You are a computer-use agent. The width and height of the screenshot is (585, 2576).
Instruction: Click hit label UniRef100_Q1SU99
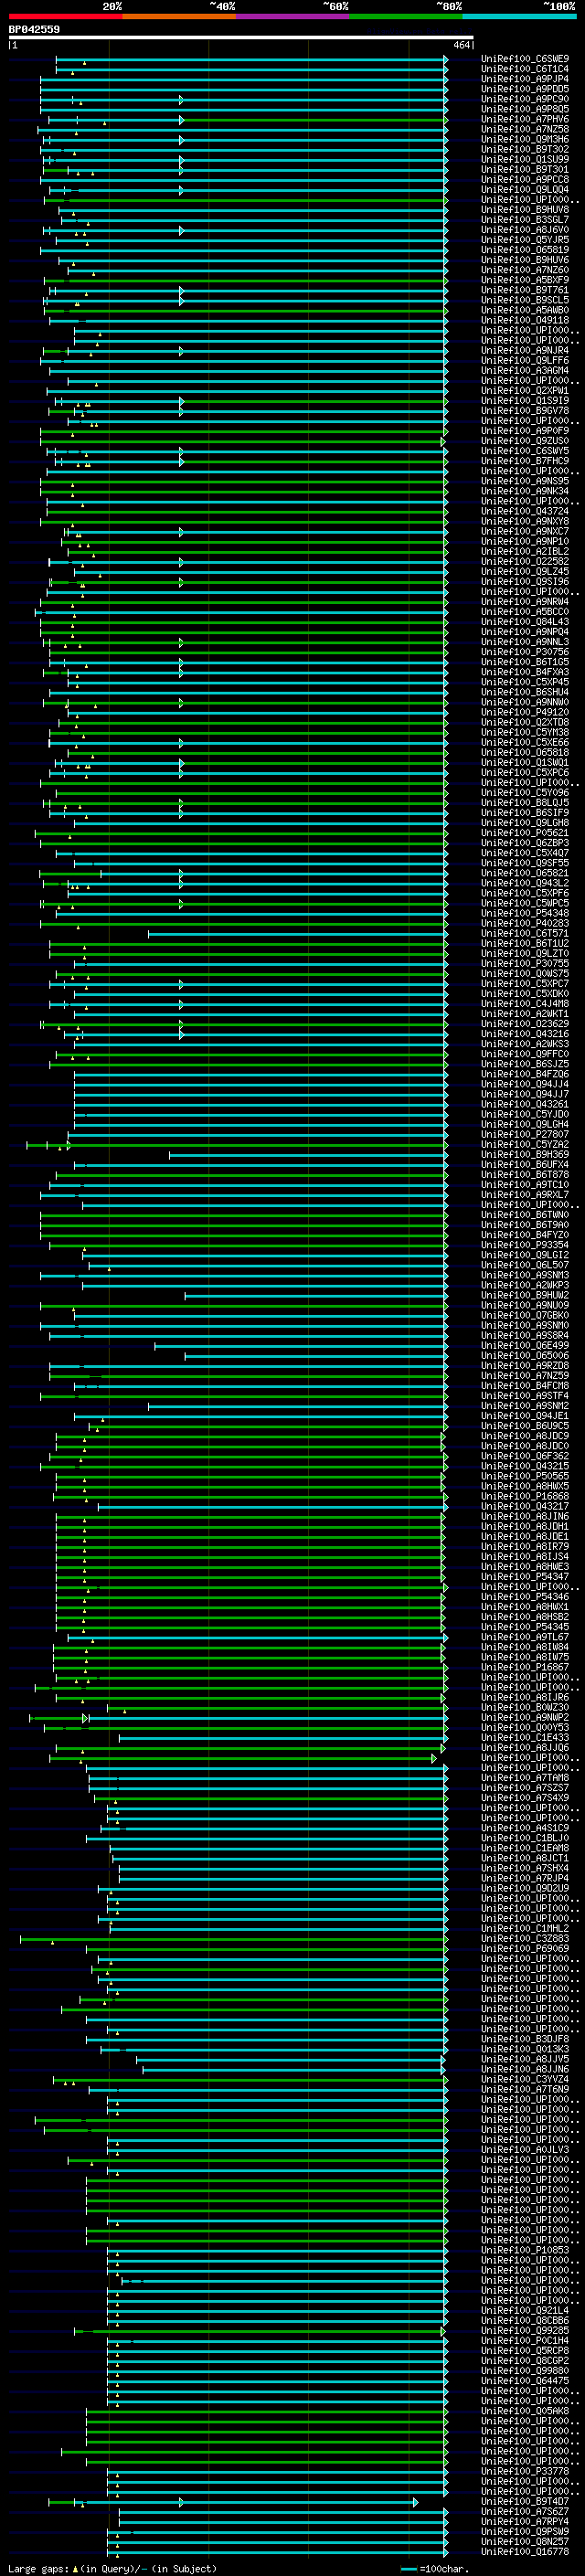coord(525,159)
